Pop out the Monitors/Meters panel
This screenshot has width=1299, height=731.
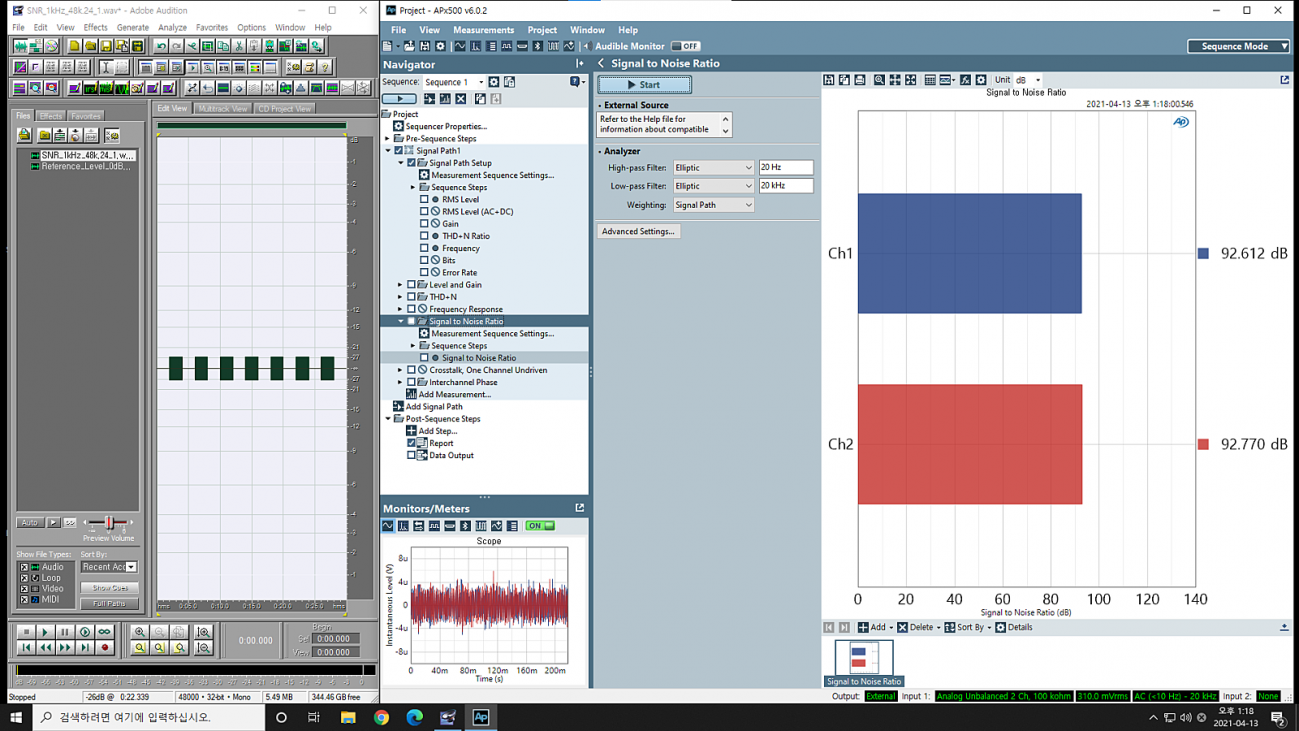[579, 508]
